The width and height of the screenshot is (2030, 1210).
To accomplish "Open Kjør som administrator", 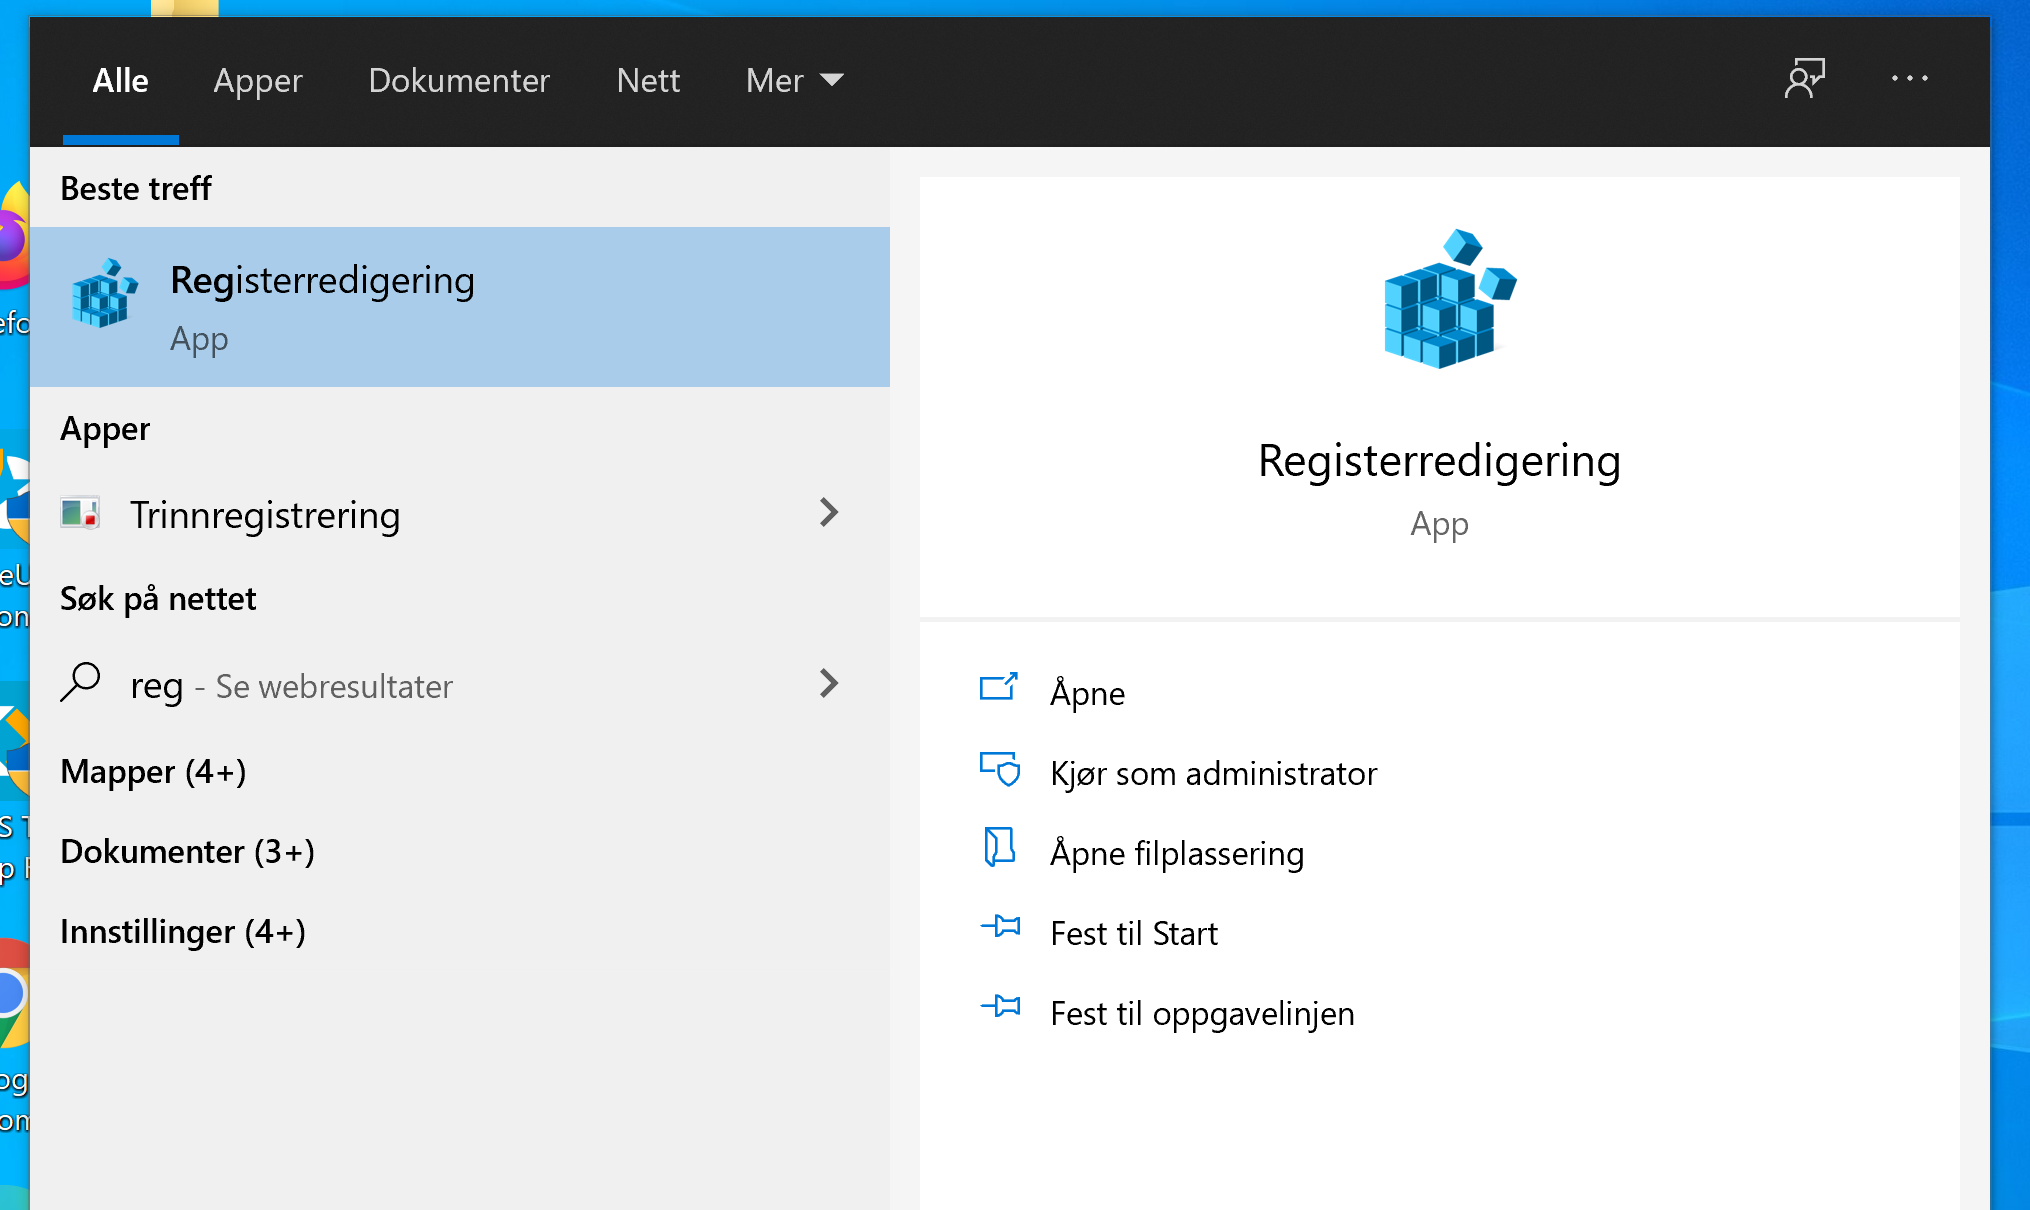I will 1213,772.
